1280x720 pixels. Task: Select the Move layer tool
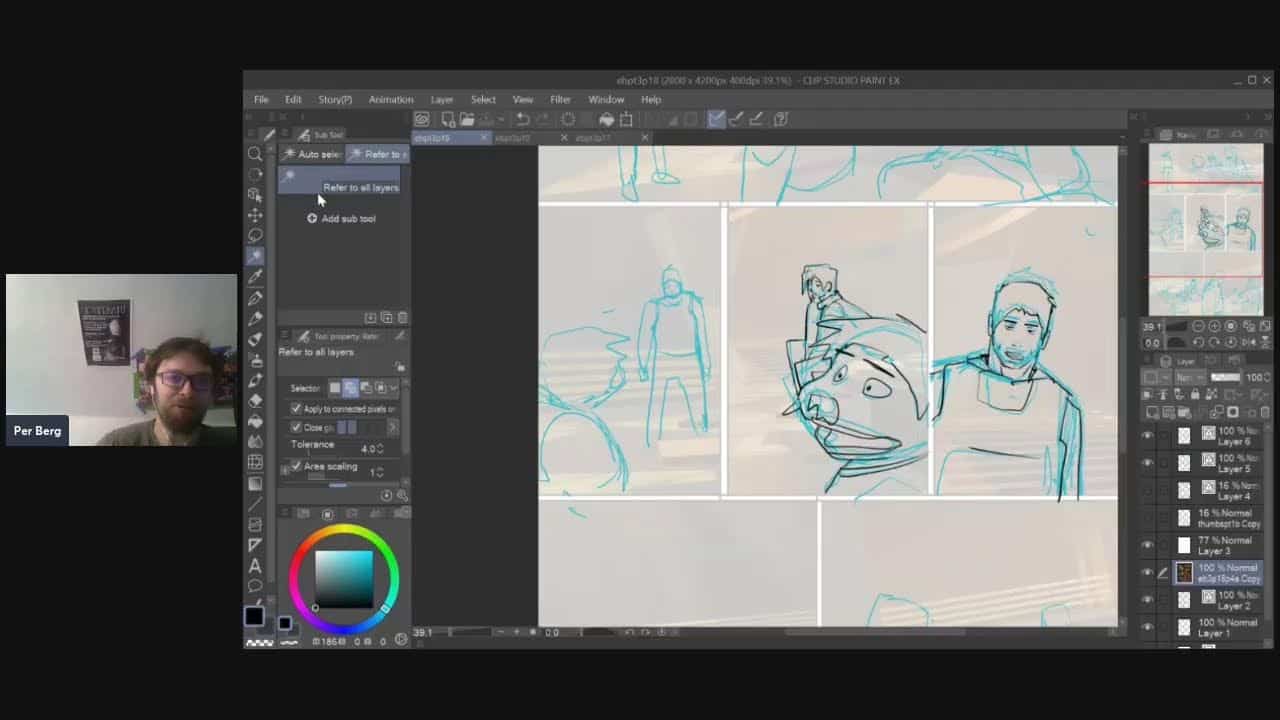(255, 215)
